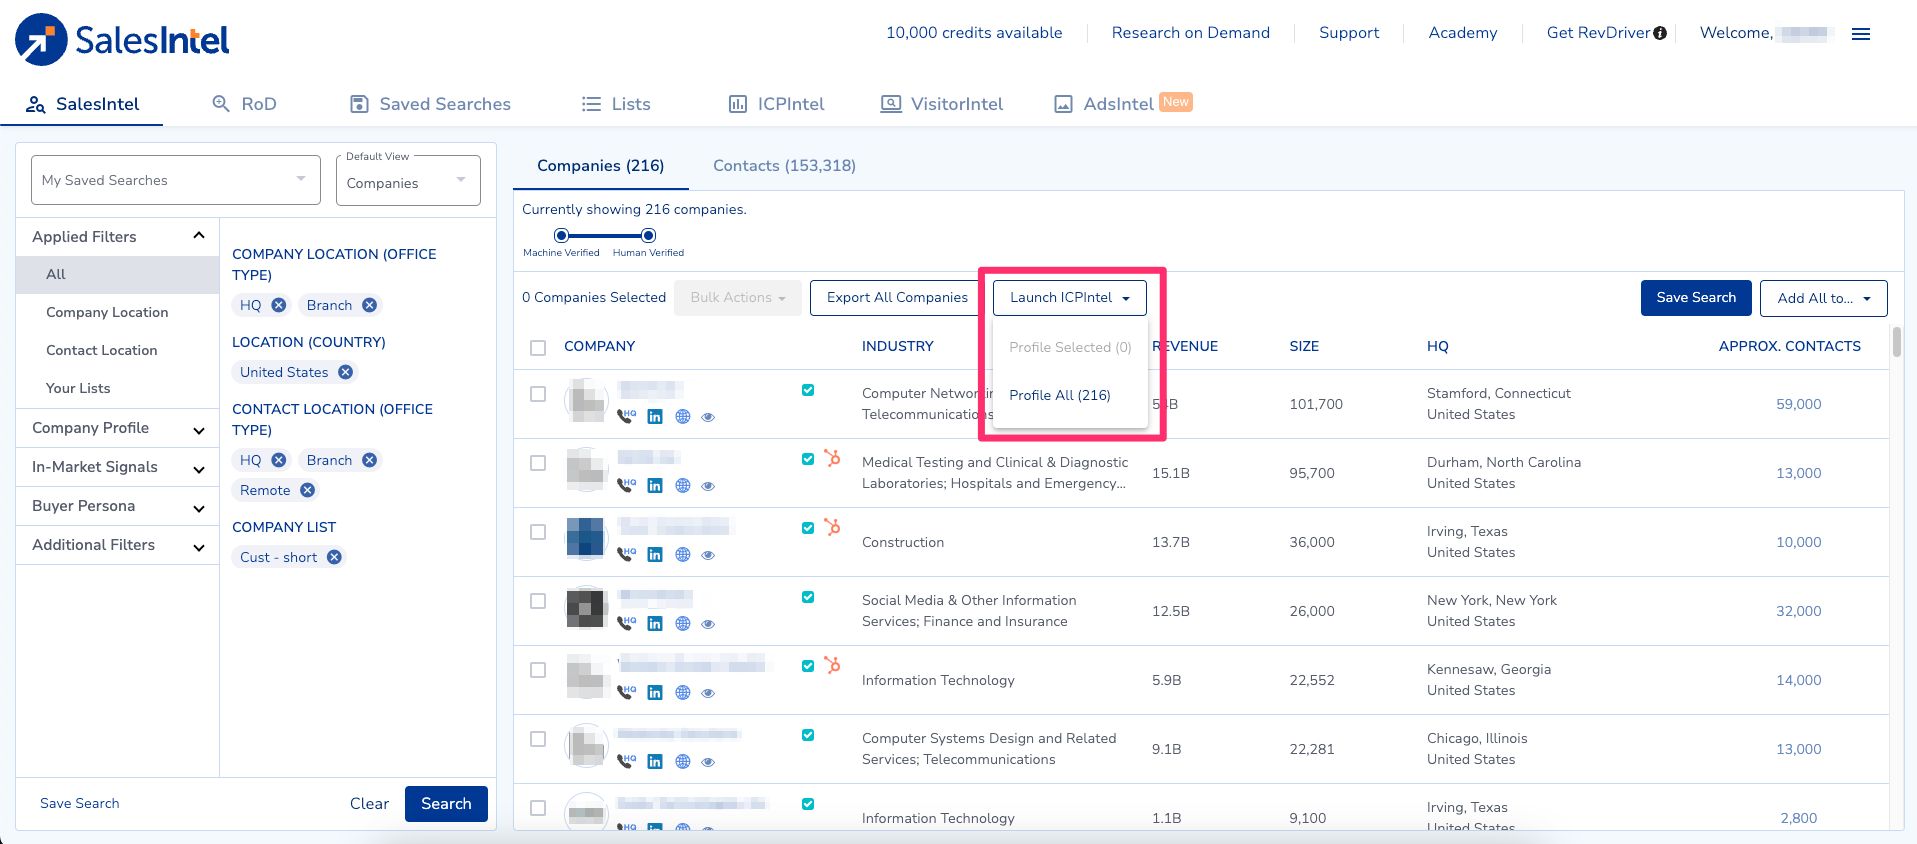This screenshot has height=844, width=1917.
Task: Switch to the RoD tab
Action: (245, 104)
